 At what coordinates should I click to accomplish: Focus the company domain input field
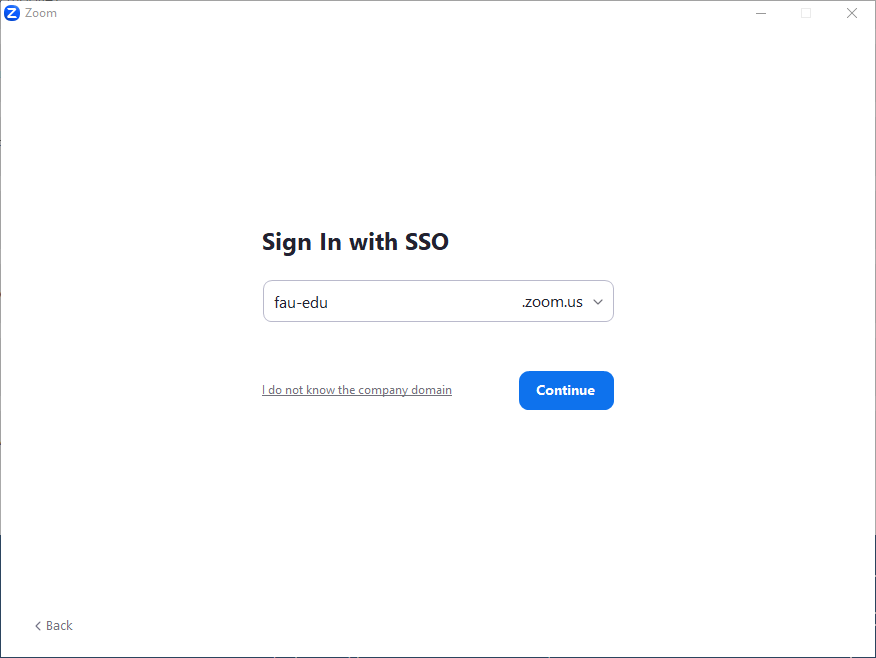[x=400, y=302]
